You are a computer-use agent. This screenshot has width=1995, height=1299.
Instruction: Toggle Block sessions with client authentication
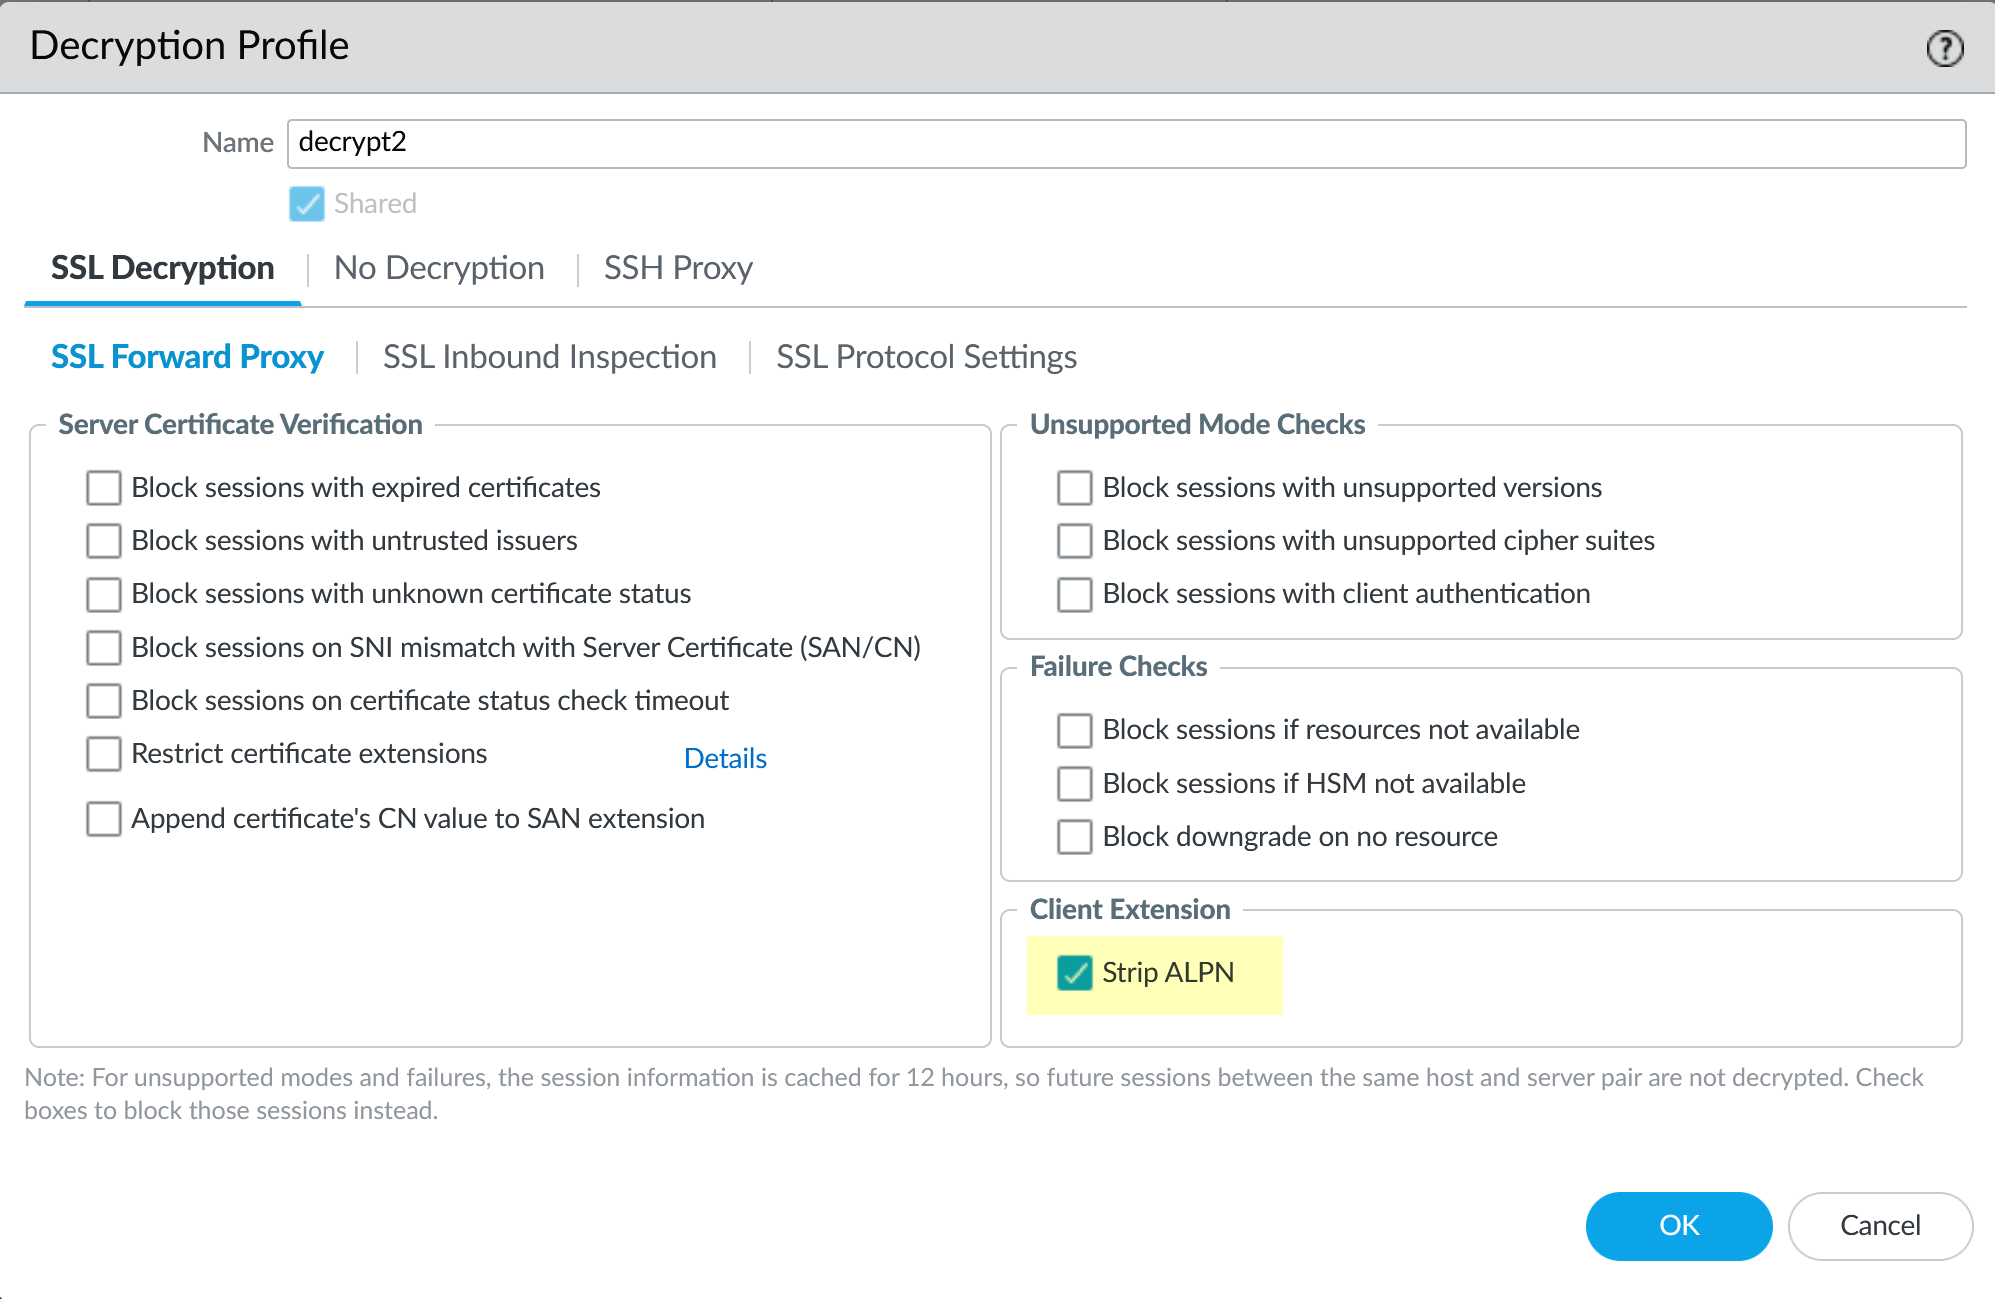pyautogui.click(x=1075, y=594)
